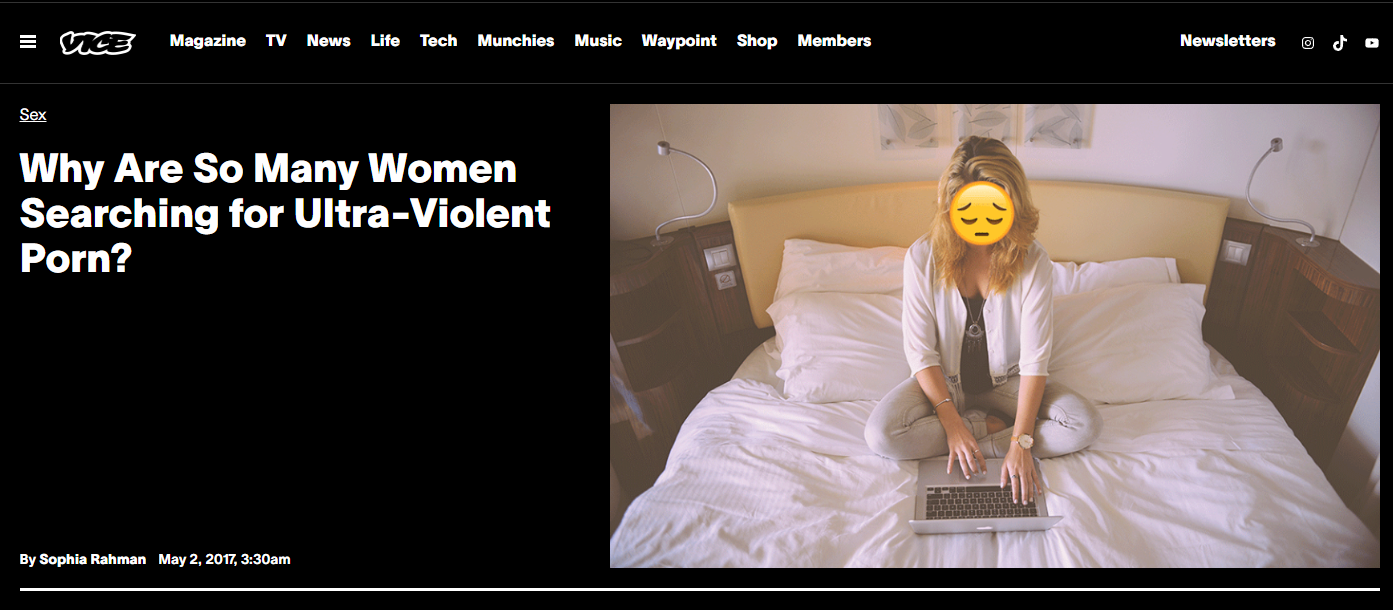Click the VICE logo
The height and width of the screenshot is (610, 1393).
[x=97, y=42]
